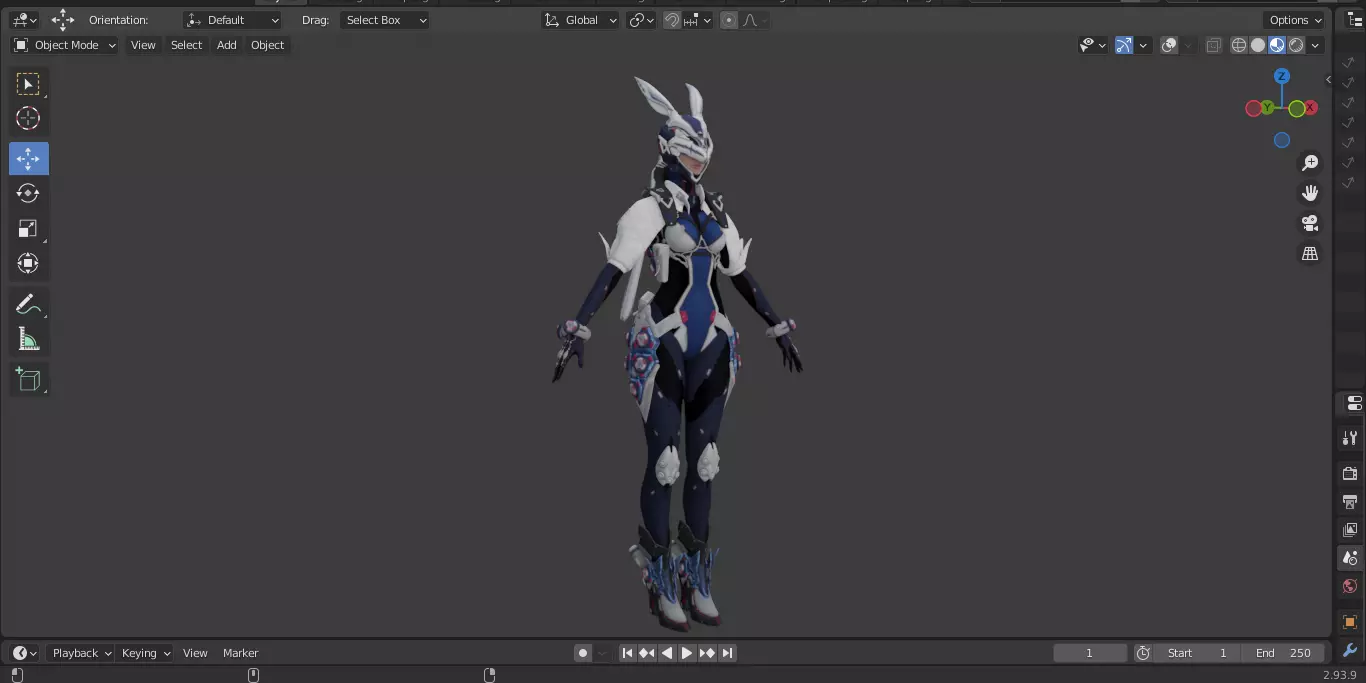Open the timeline Marker menu
1366x683 pixels.
tap(240, 653)
